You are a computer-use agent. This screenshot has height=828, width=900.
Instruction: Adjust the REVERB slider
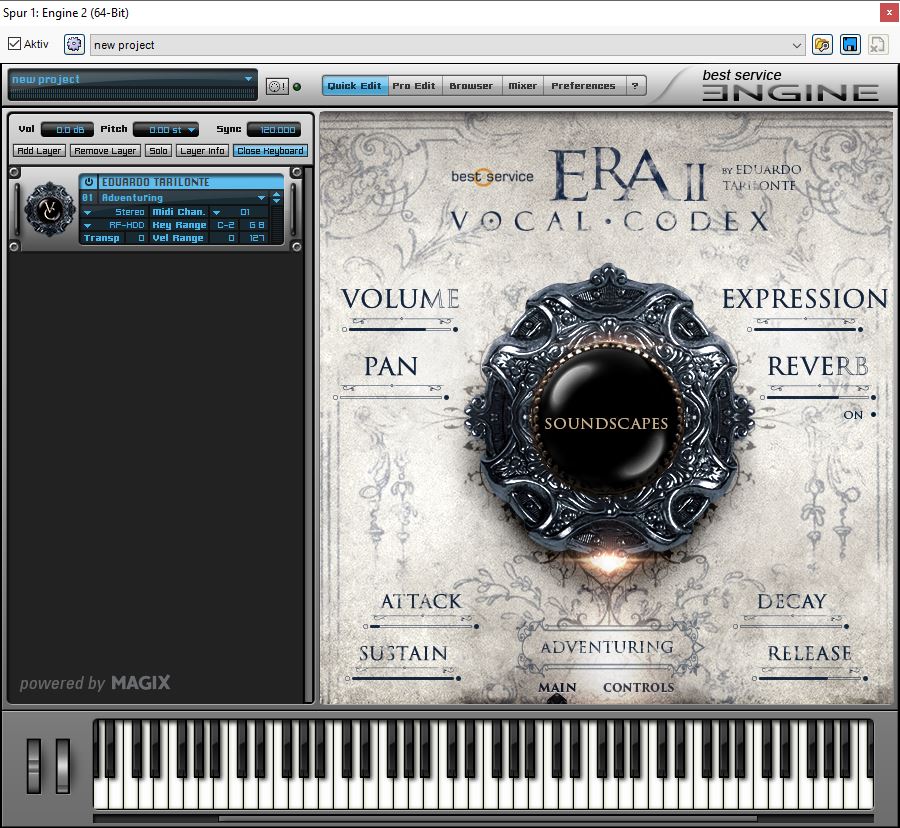coord(818,397)
